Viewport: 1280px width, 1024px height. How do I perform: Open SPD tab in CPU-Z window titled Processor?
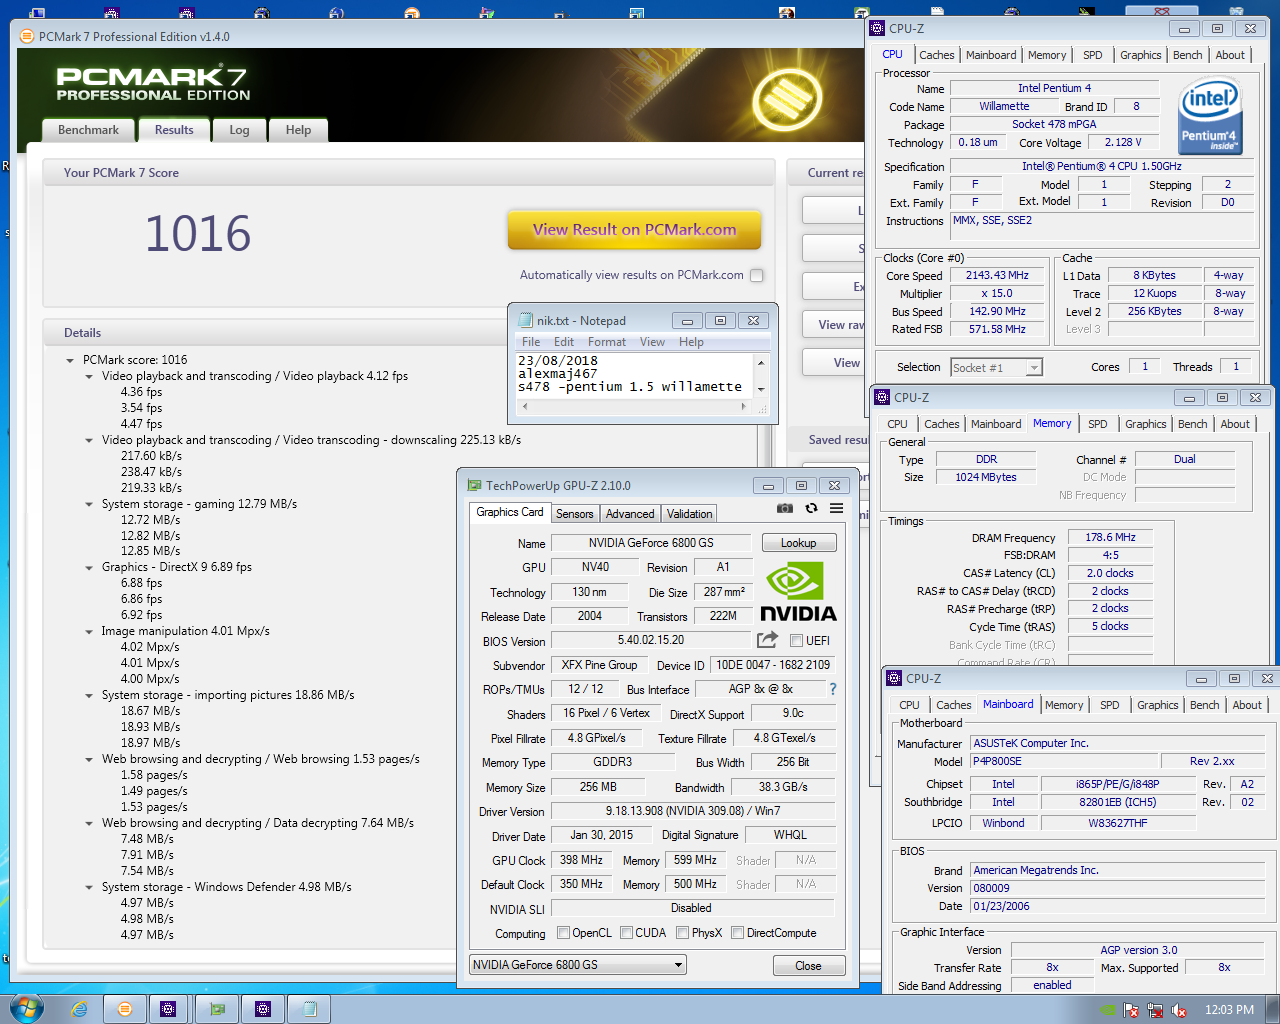1093,55
